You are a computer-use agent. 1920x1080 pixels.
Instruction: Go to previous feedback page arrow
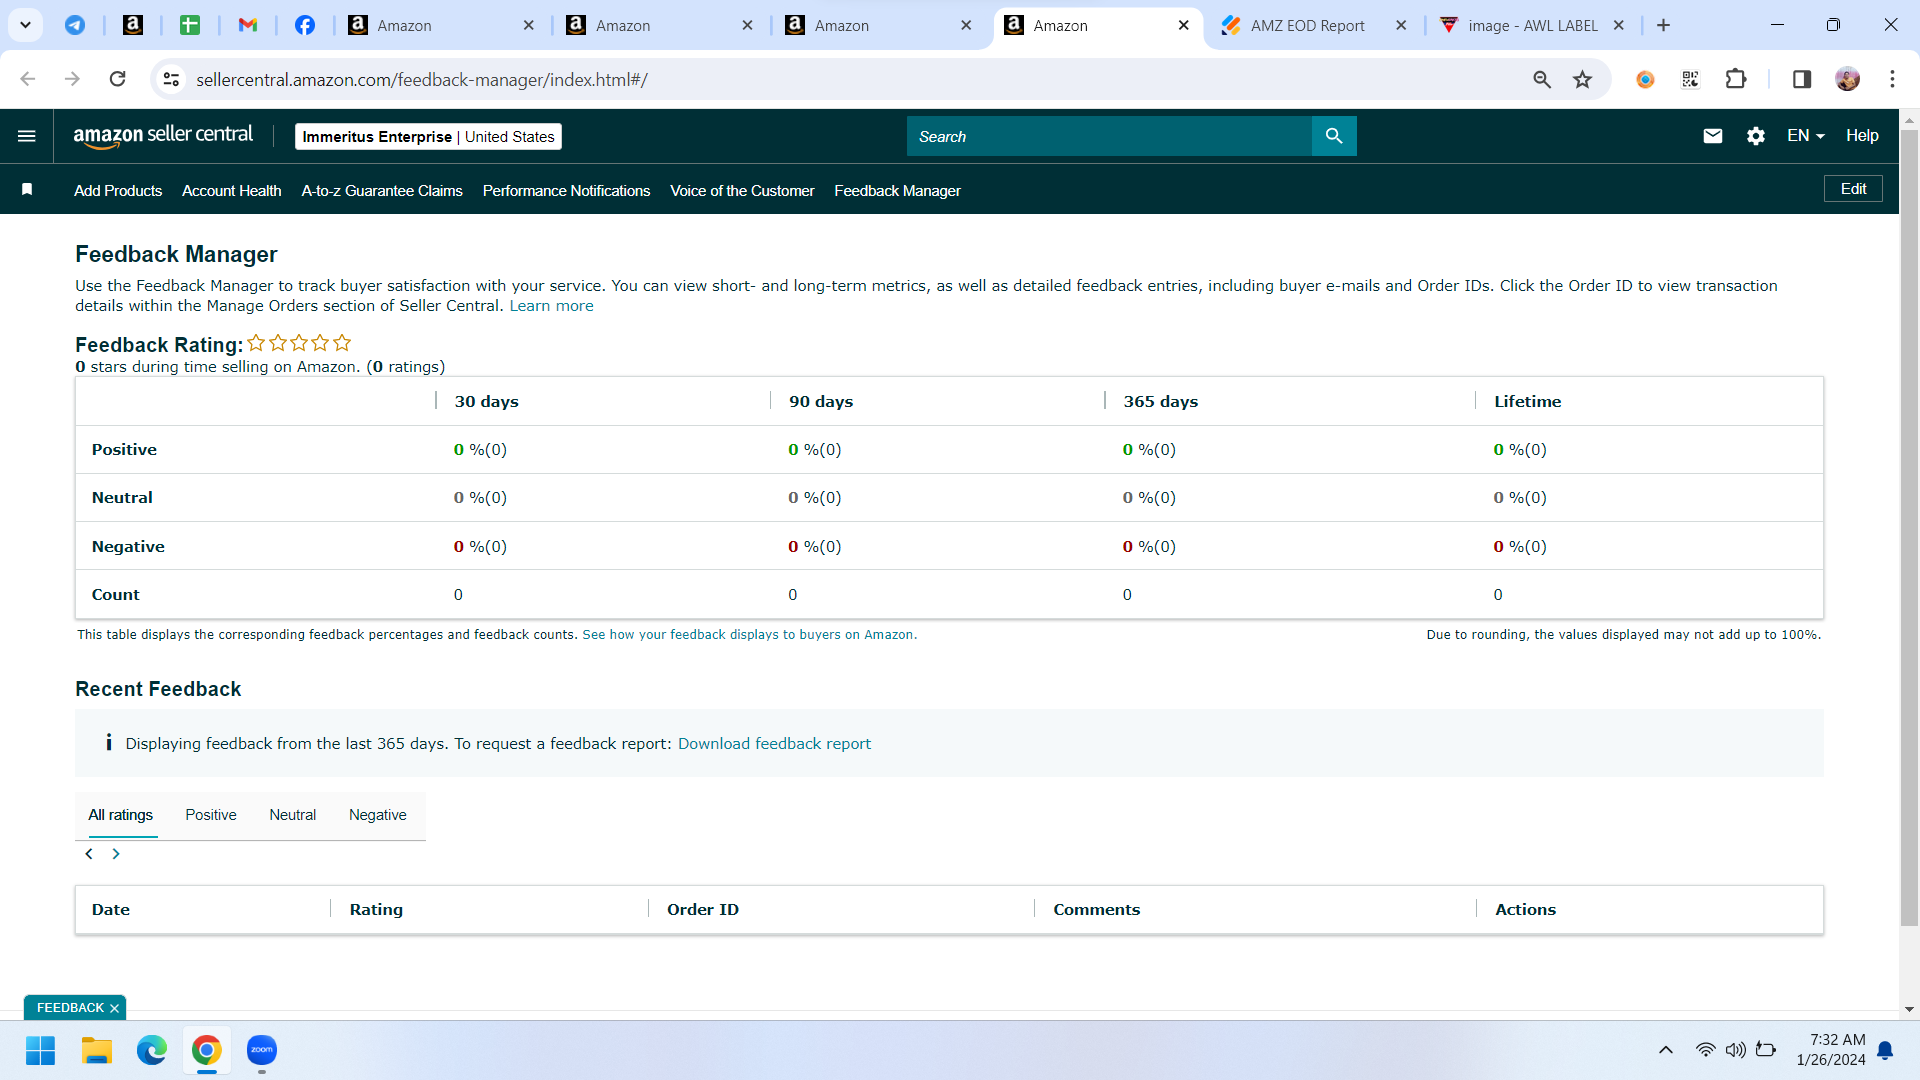pyautogui.click(x=89, y=854)
